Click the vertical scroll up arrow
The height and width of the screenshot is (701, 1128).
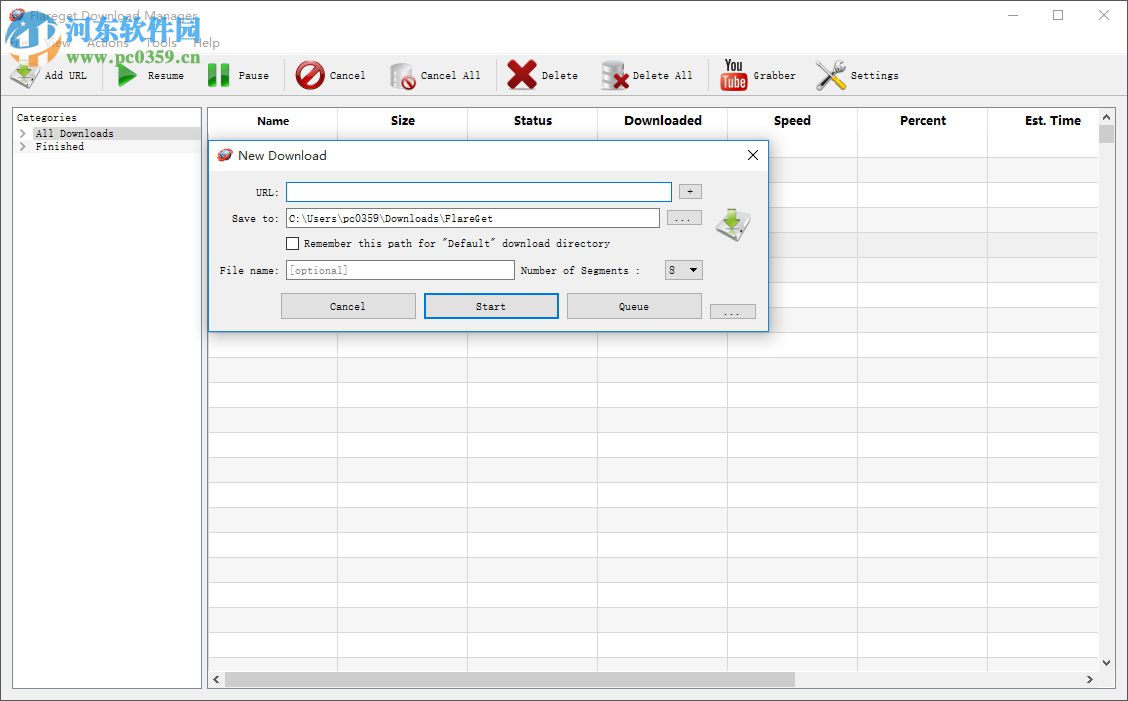click(x=1106, y=117)
